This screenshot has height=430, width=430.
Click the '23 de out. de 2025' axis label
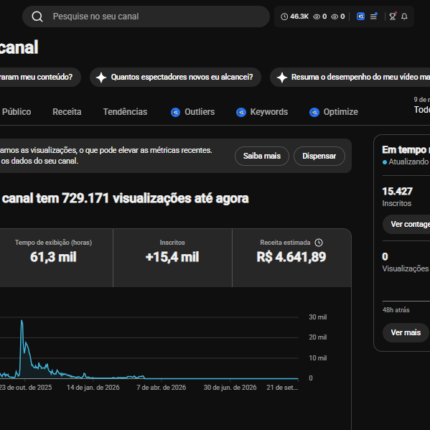26,388
